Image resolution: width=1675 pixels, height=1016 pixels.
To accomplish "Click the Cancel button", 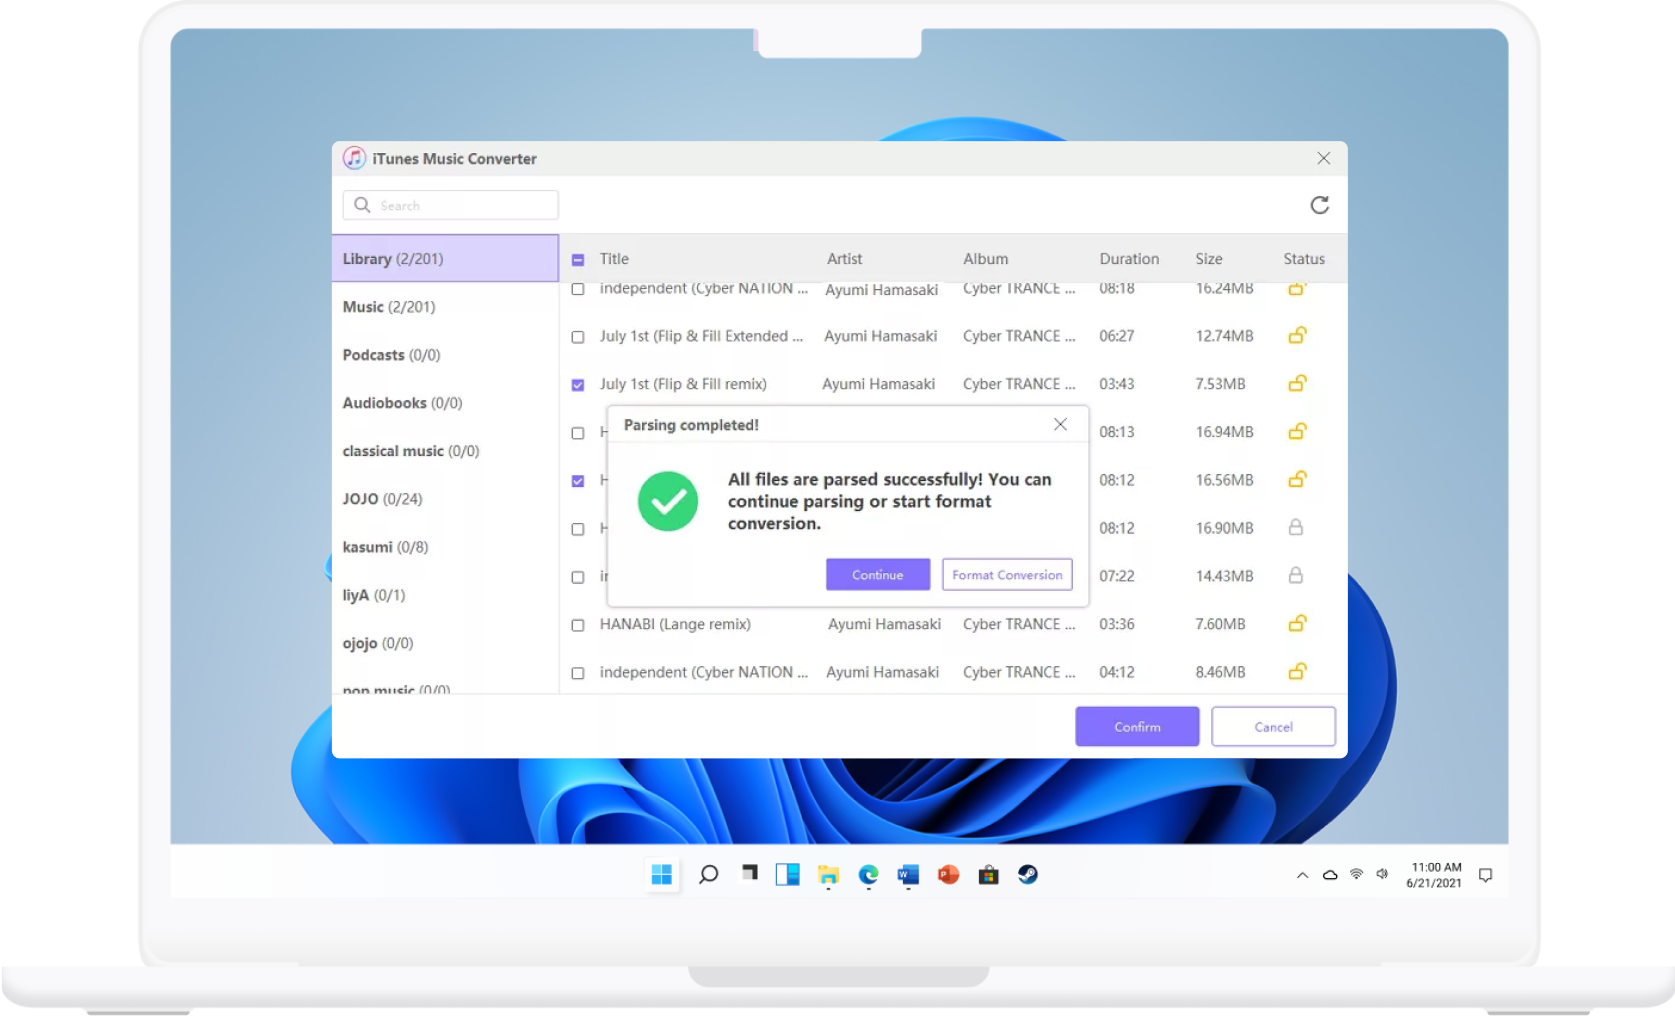I will pos(1273,726).
